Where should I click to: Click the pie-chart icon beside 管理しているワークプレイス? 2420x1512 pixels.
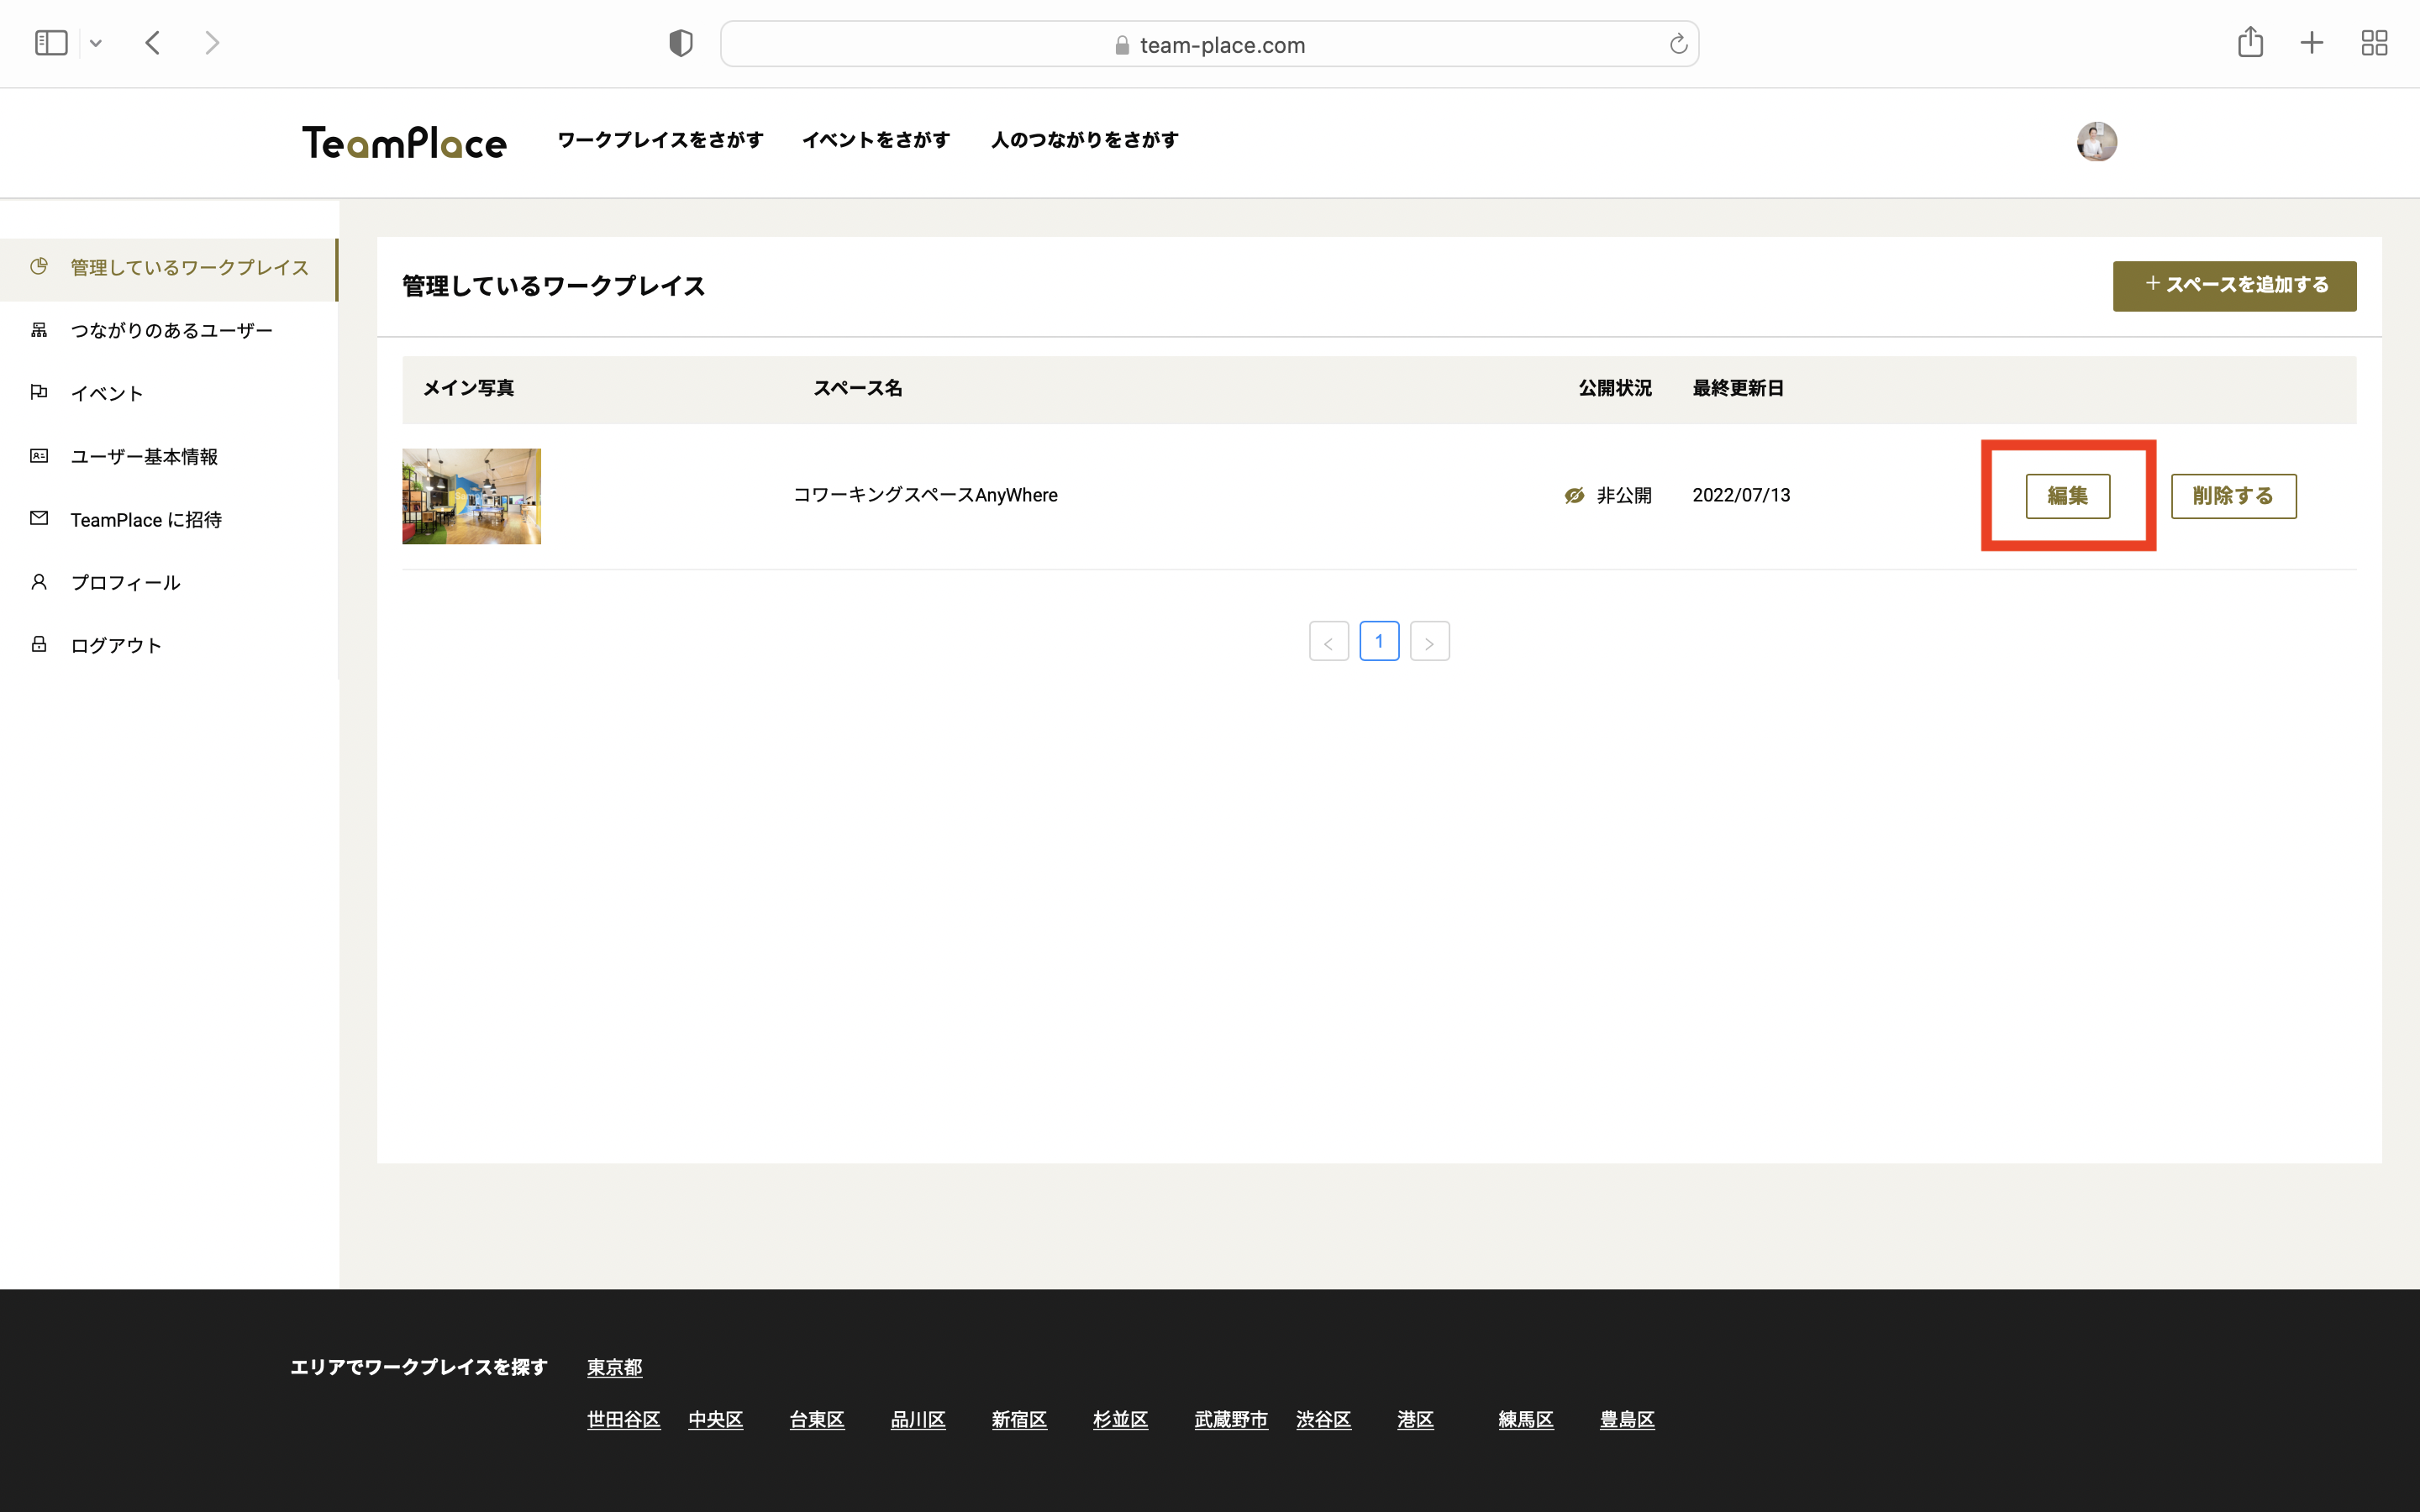39,267
